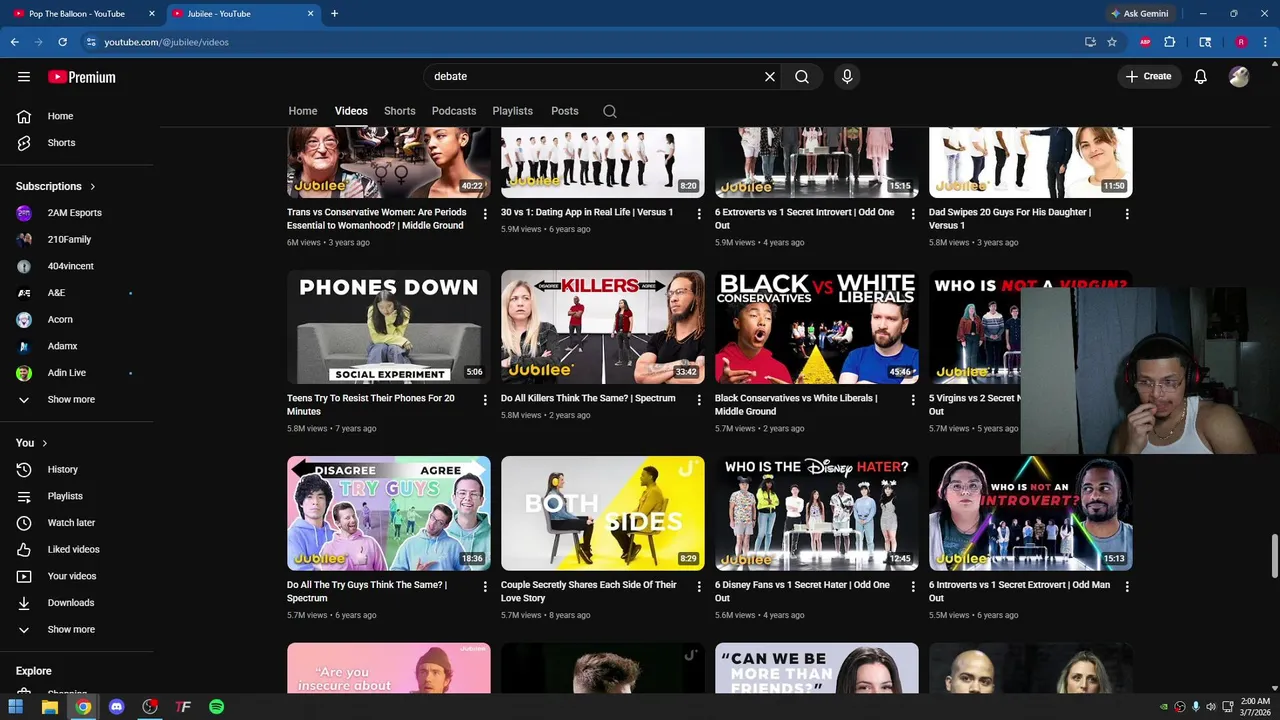Open the three-dot menu for Black Conservatives vs White Liberals
Viewport: 1280px width, 720px height.
(x=913, y=400)
